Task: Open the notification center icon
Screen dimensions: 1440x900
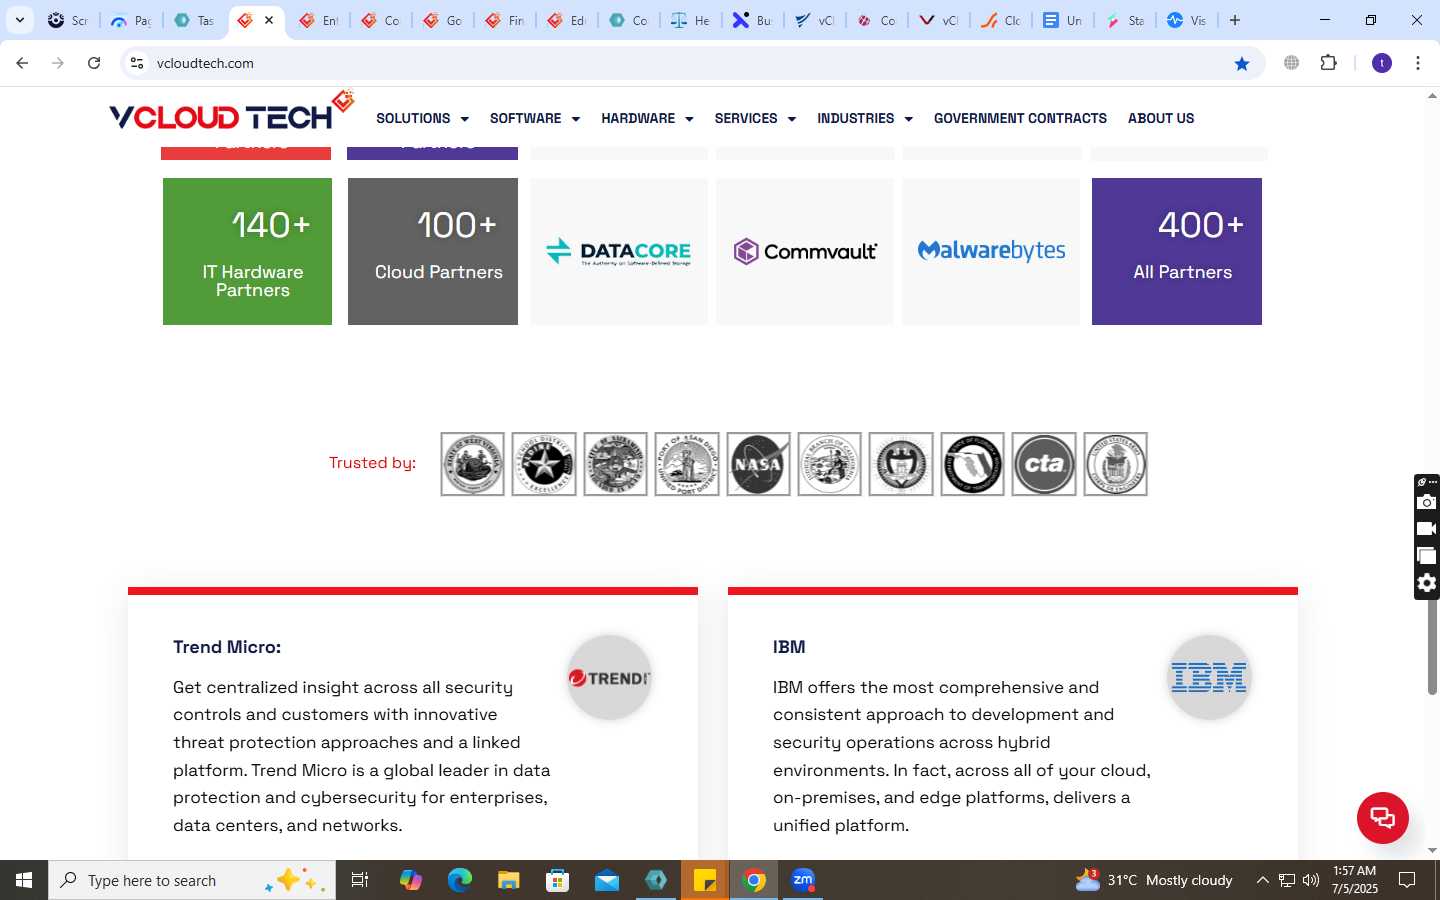Action: [x=1407, y=880]
